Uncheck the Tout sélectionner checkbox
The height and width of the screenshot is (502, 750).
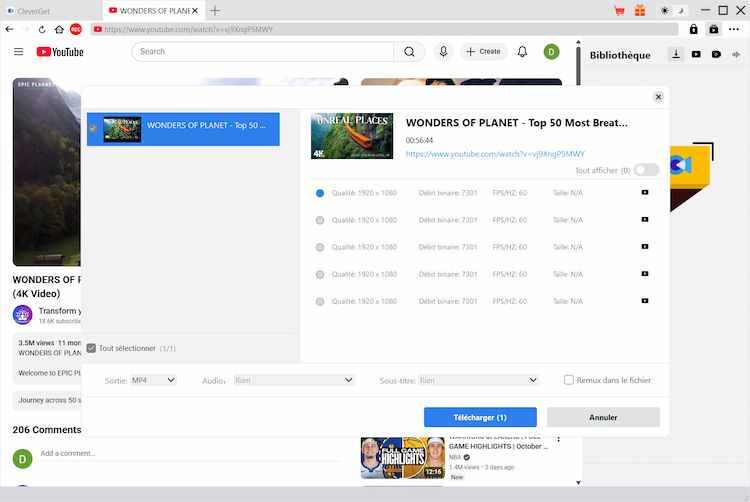point(92,348)
